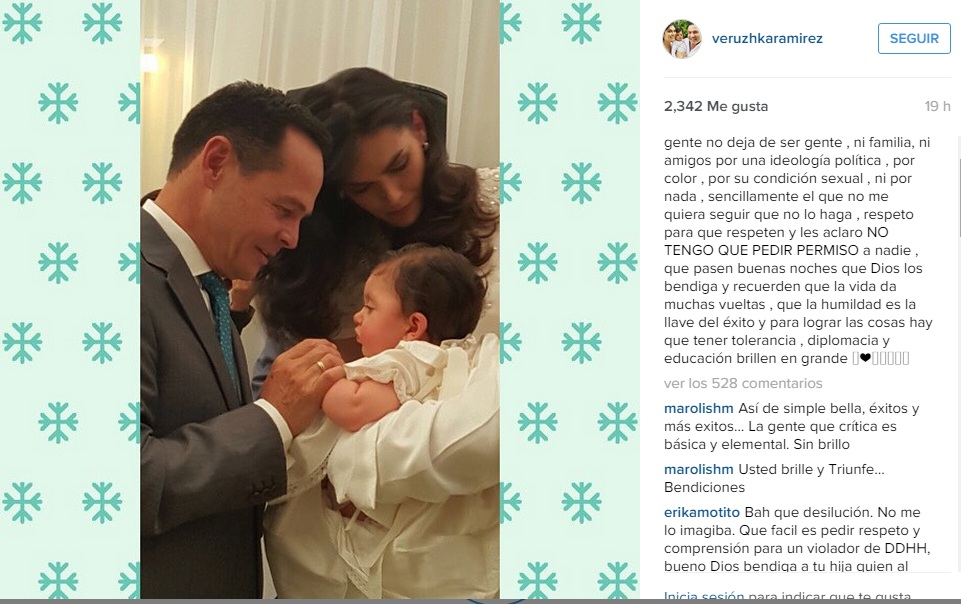Click the veruzhkaramirez username link

[767, 39]
